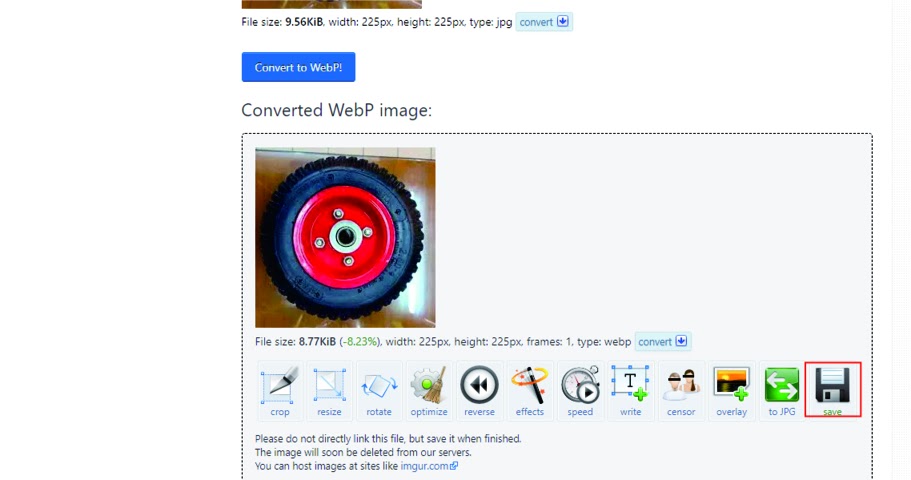Open the imgur.com link
Viewport: 911px width, 480px height.
429,466
